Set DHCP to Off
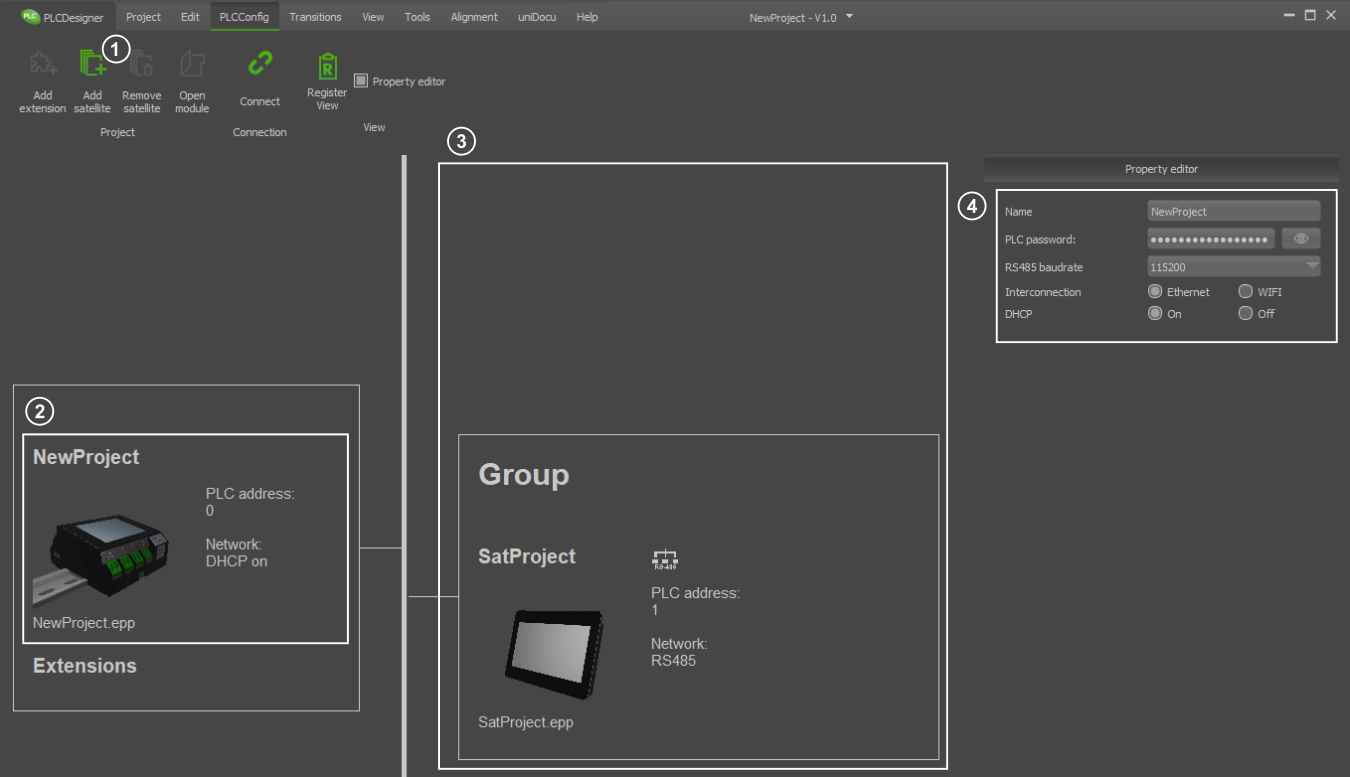The width and height of the screenshot is (1350, 777). (1245, 313)
